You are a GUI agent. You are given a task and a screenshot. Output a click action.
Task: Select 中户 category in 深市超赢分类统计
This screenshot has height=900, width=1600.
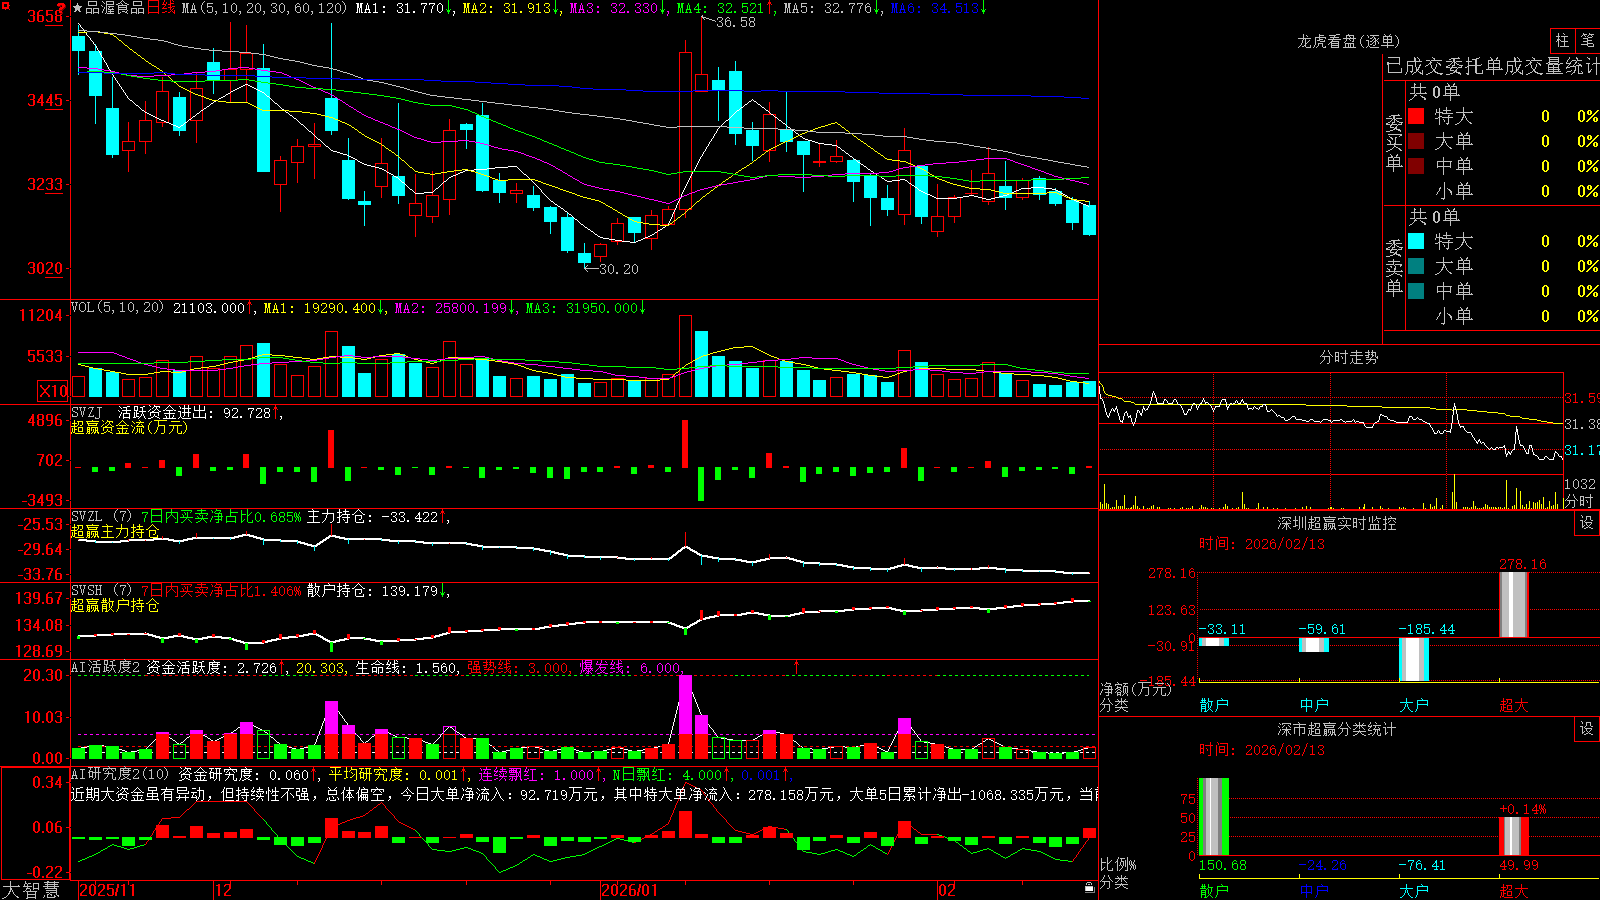[x=1314, y=891]
